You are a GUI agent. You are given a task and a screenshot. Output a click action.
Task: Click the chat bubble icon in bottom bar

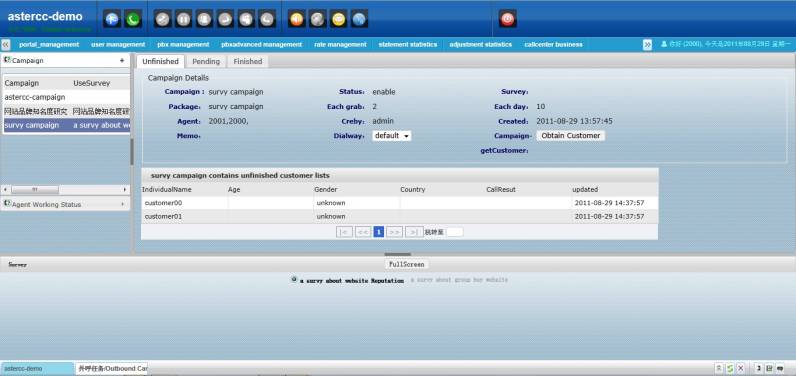point(780,368)
